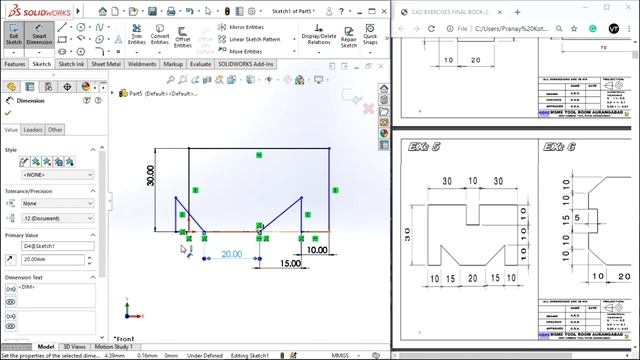
Task: Click the Save icon in SolidWorks
Action: click(152, 11)
